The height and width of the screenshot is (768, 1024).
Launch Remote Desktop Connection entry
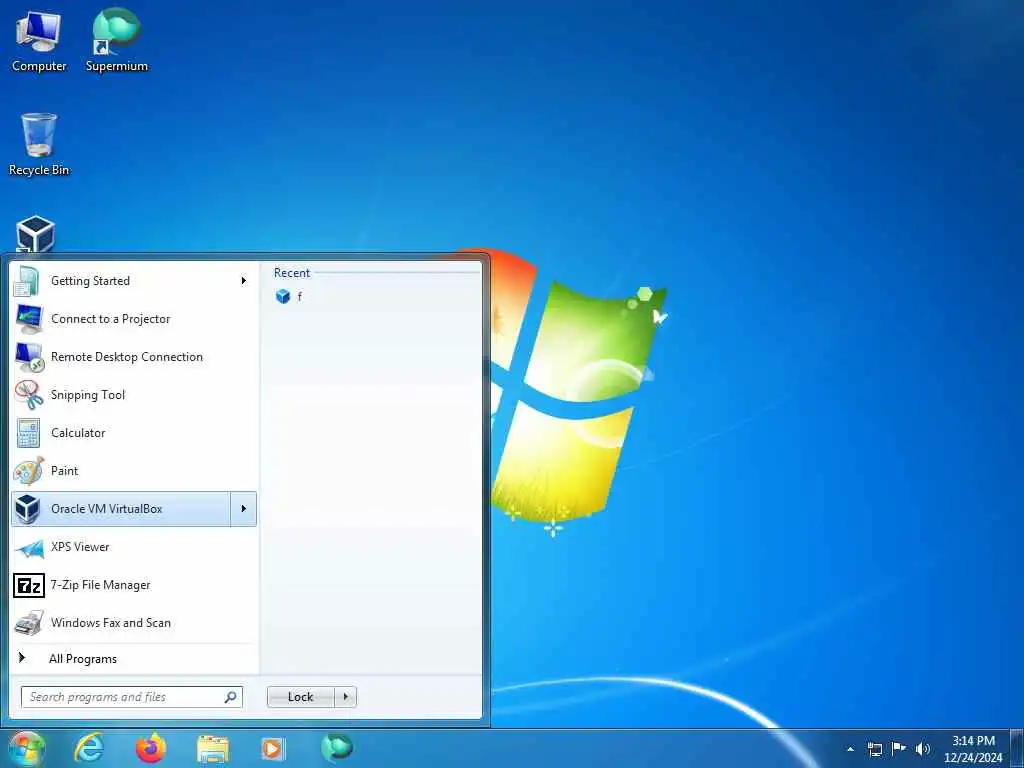pos(133,357)
